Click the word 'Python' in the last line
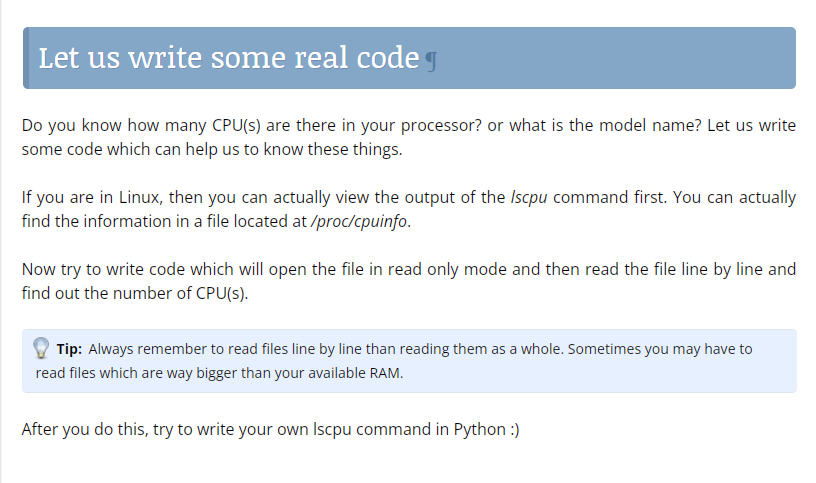This screenshot has width=816, height=483. pyautogui.click(x=479, y=430)
